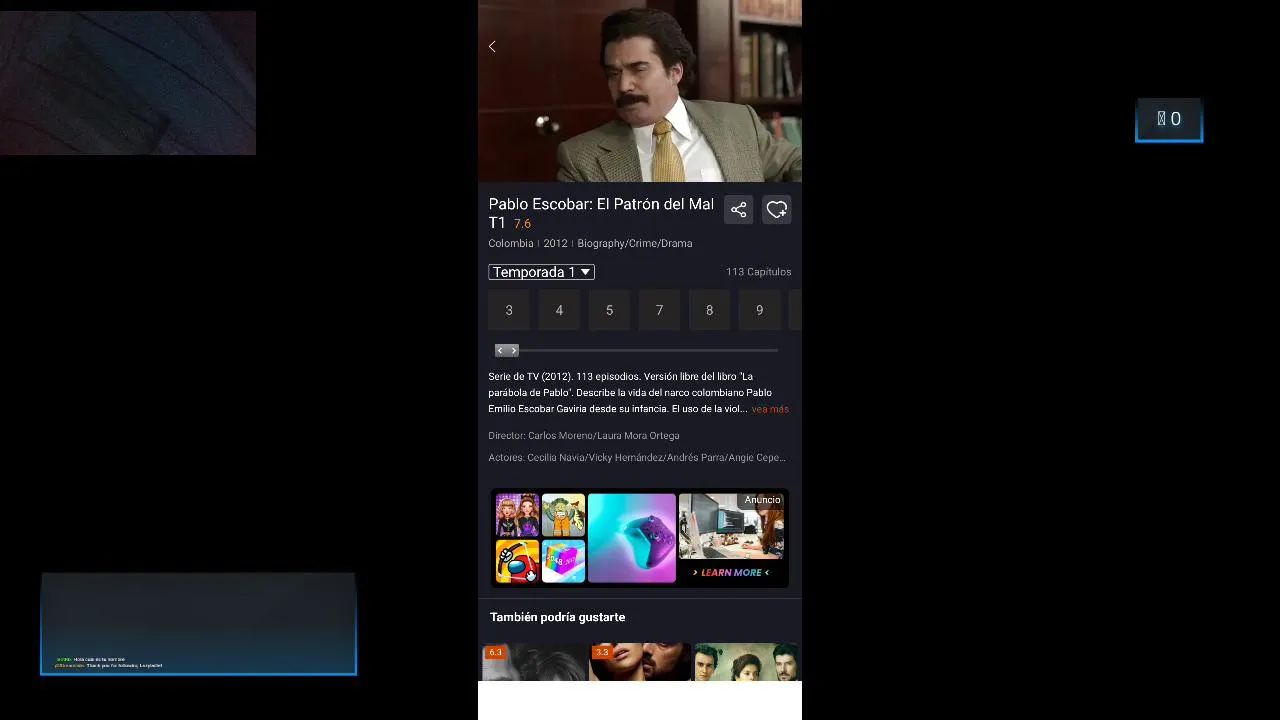Click the LEARN MORE ad link

pos(731,573)
